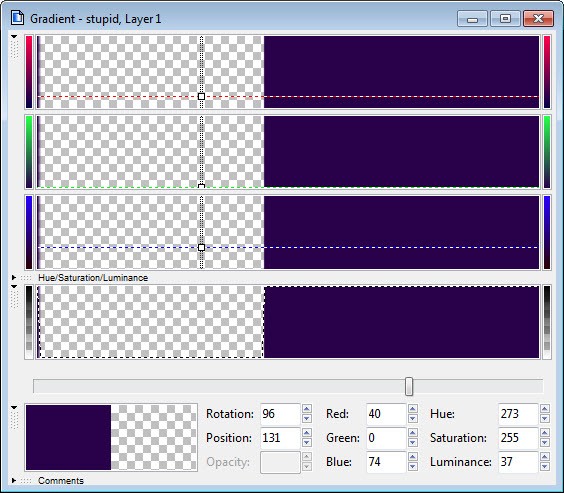Click the right green channel color bar
564x493 pixels.
pyautogui.click(x=547, y=152)
